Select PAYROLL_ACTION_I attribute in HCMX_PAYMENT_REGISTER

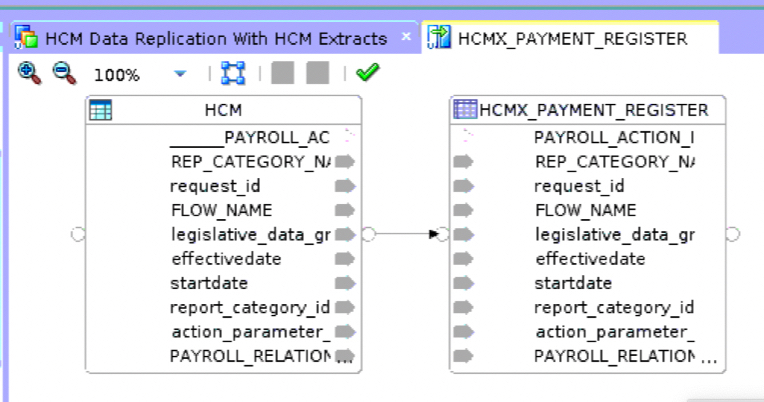point(614,137)
